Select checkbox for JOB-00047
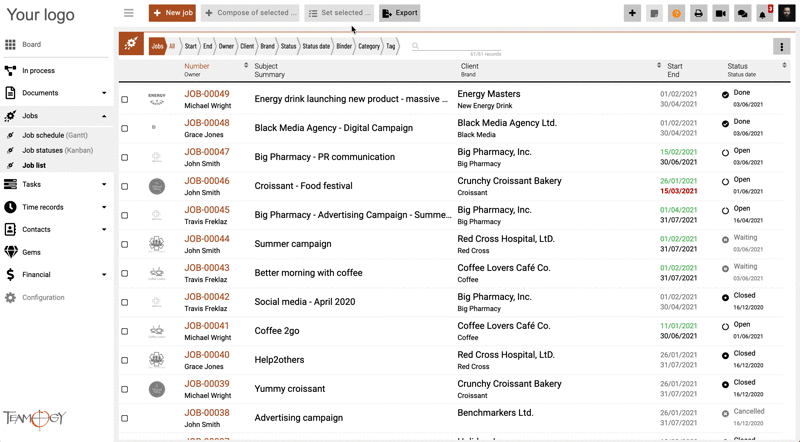Screen dimensions: 800x442 [124, 158]
